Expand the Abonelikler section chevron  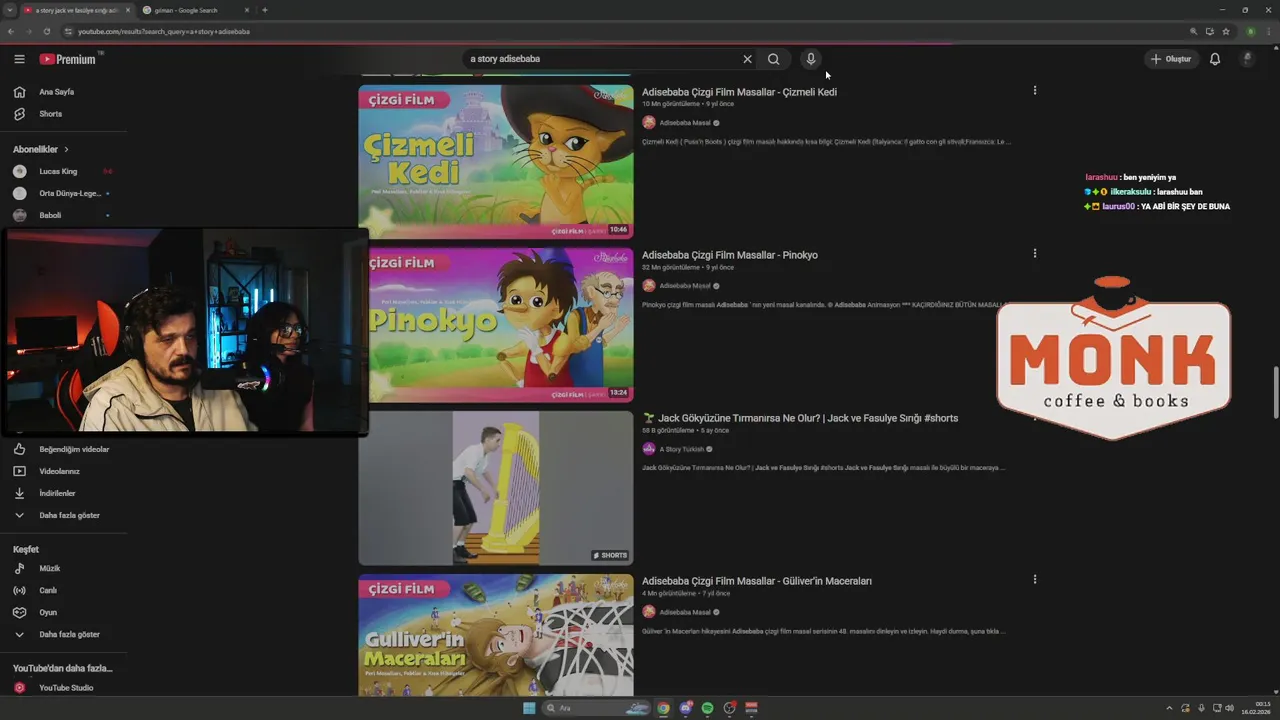(67, 149)
